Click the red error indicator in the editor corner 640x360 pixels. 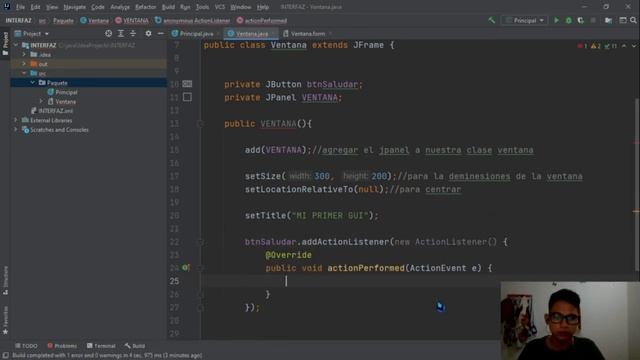[x=582, y=46]
